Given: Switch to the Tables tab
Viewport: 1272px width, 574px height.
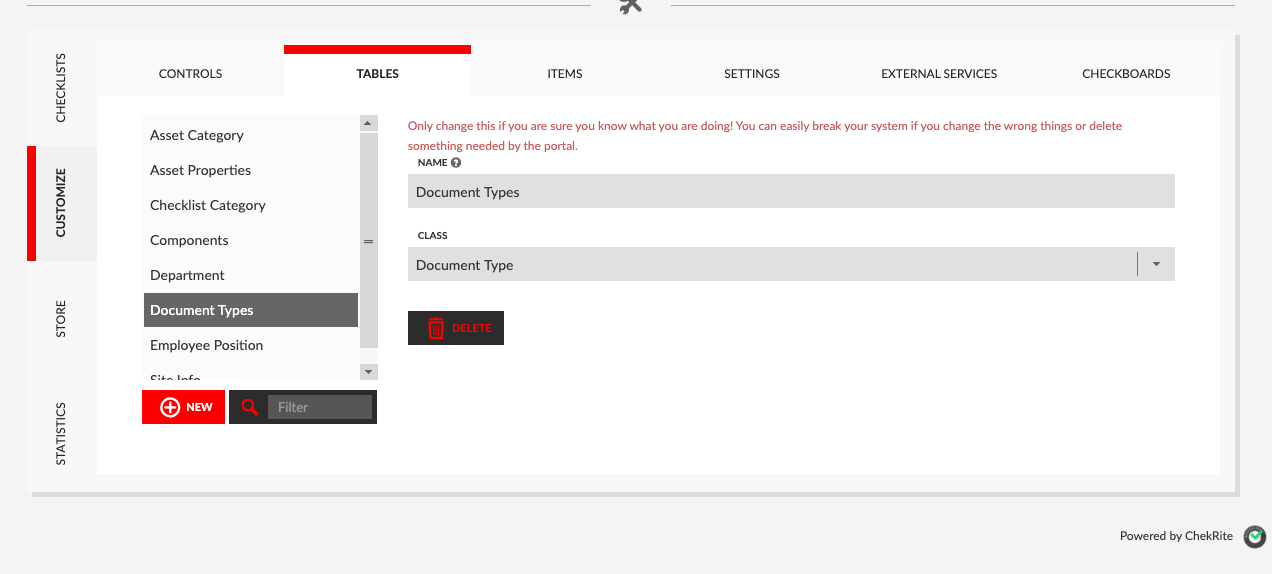Looking at the screenshot, I should coord(377,74).
